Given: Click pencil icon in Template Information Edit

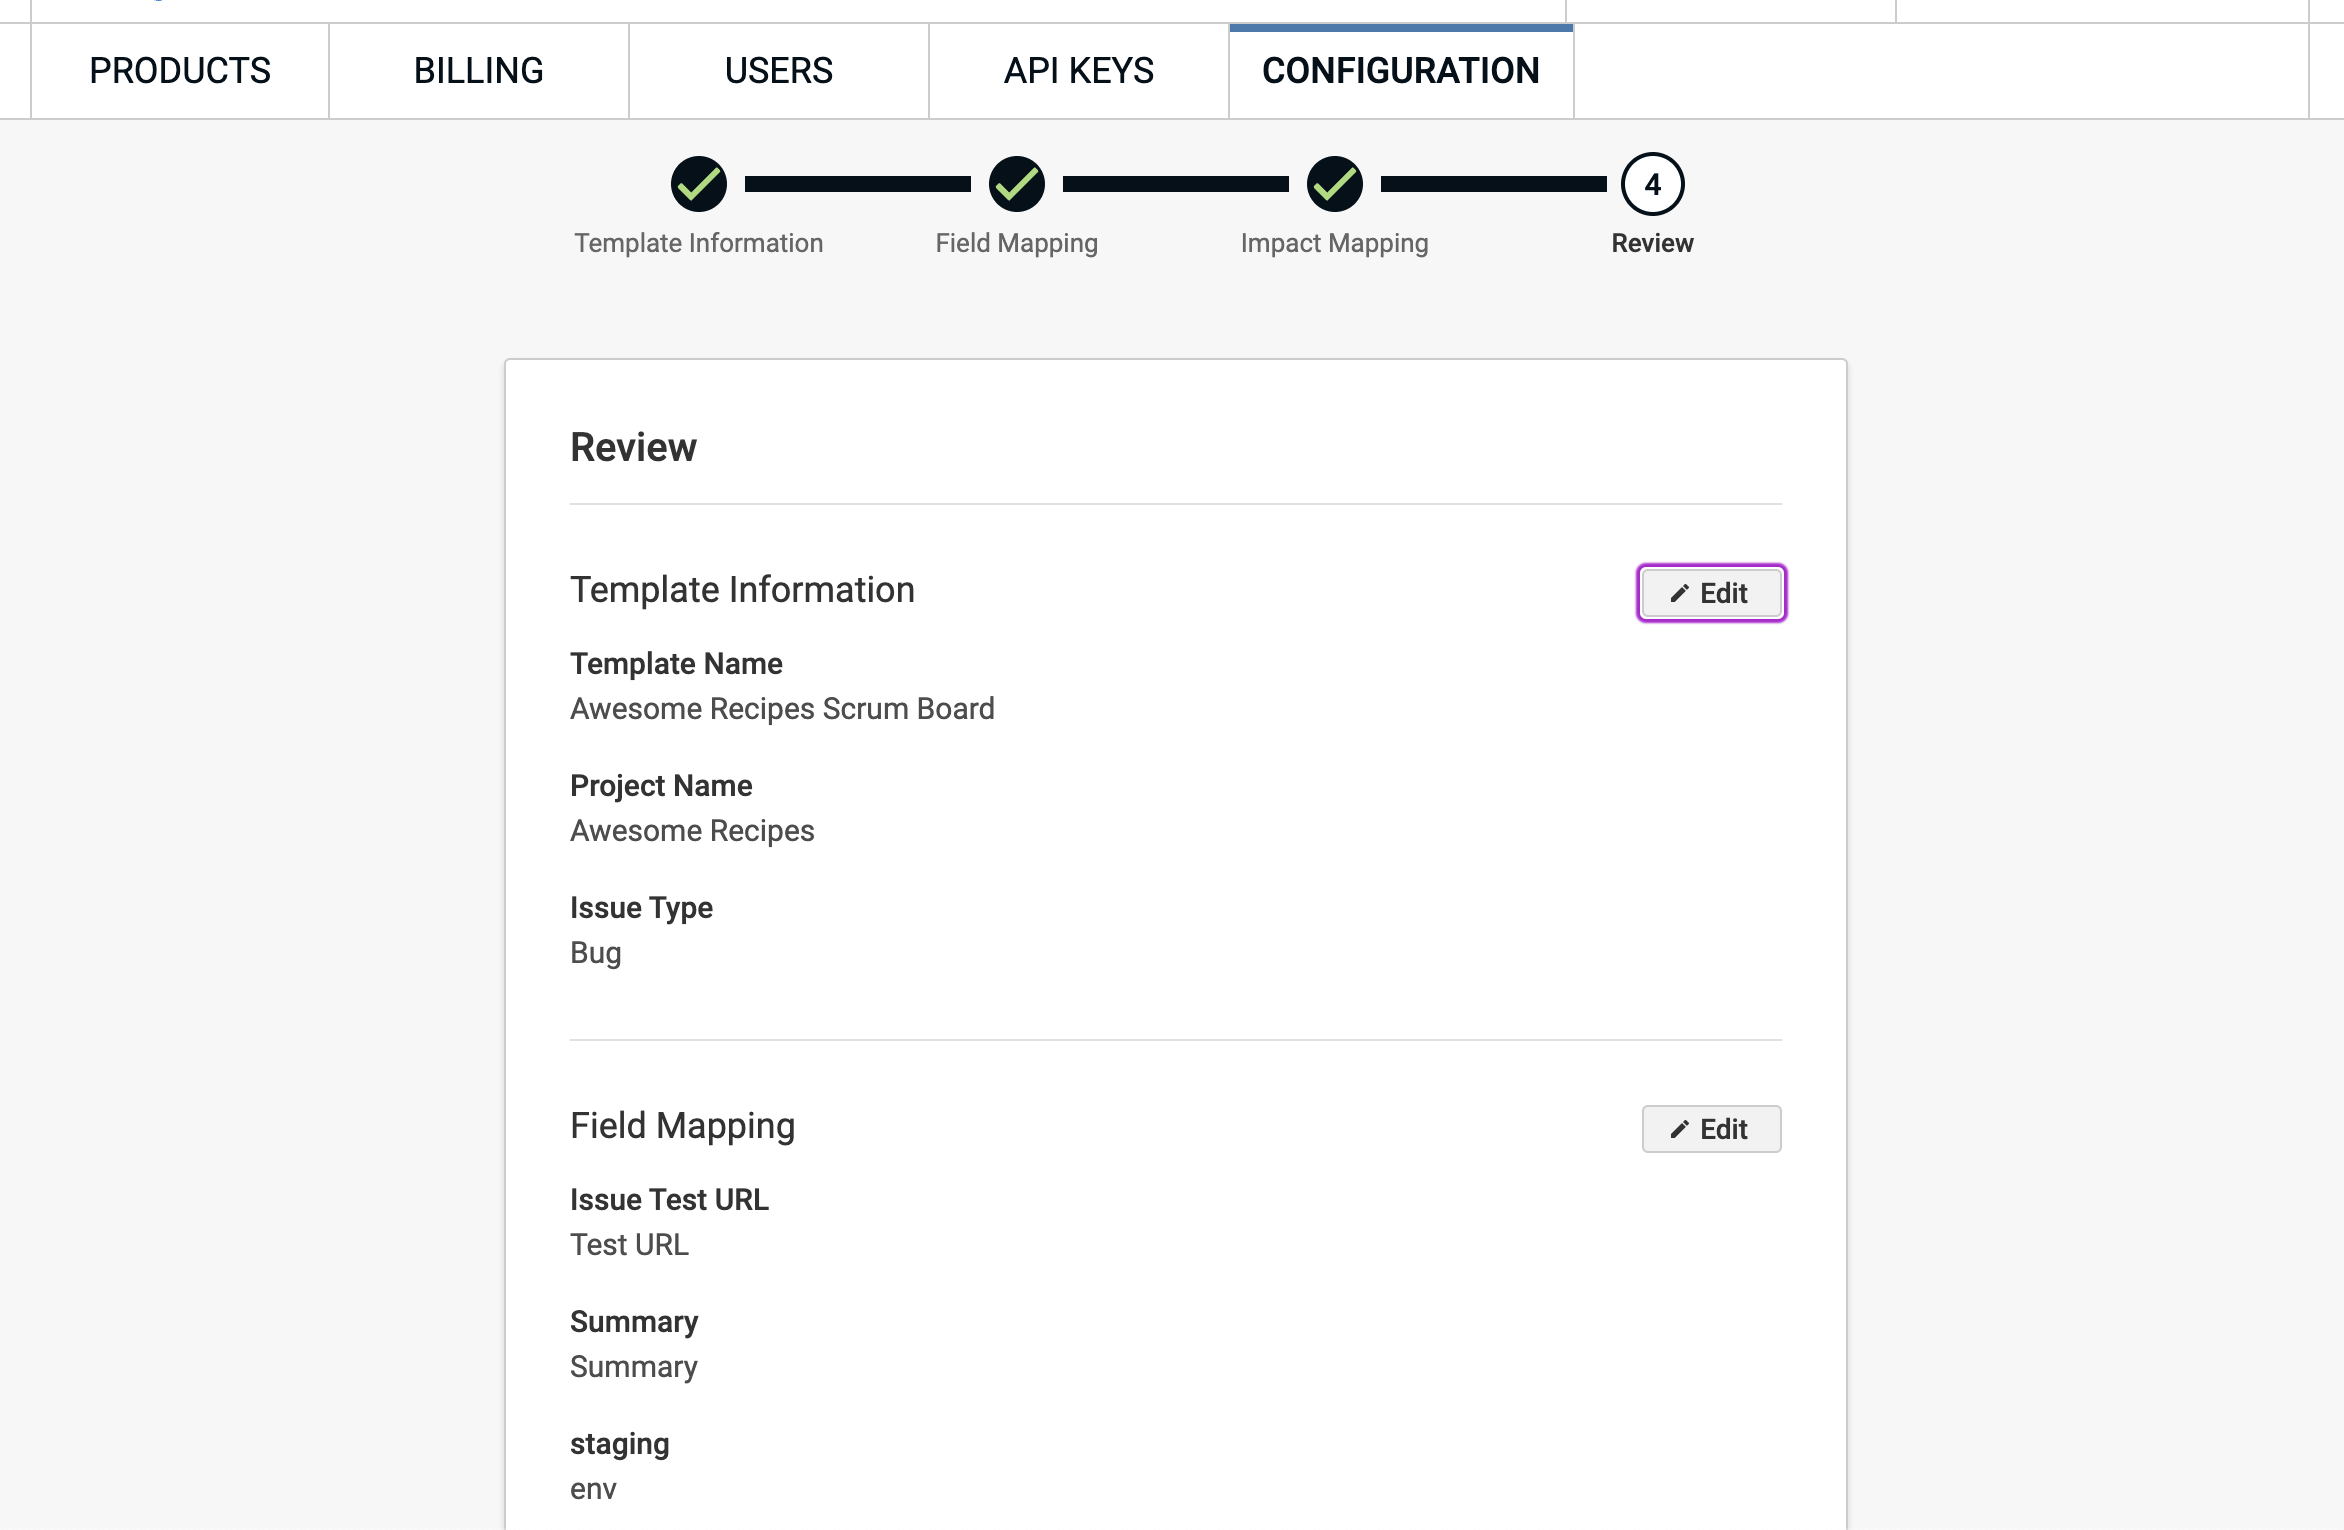Looking at the screenshot, I should point(1679,594).
